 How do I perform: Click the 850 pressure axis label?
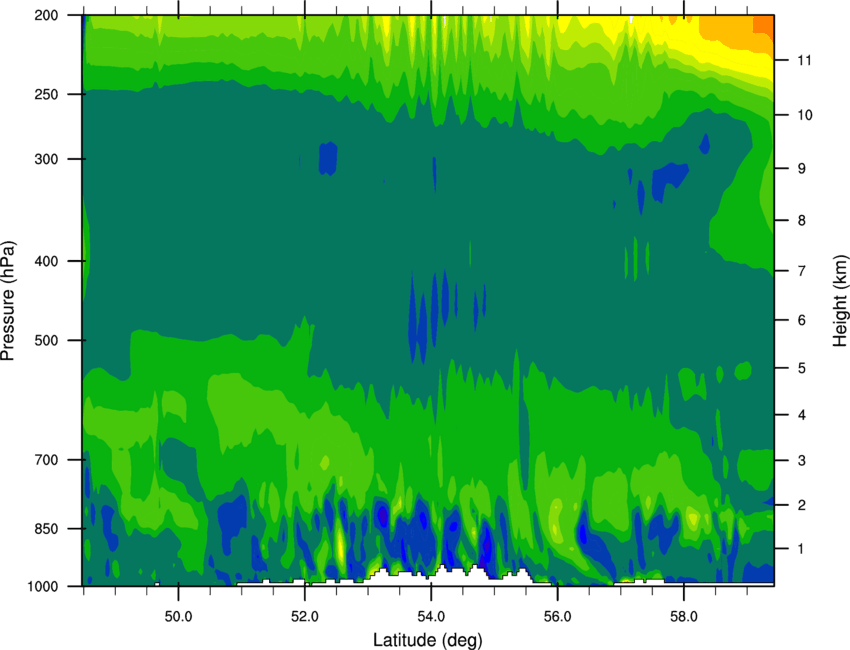(46, 529)
